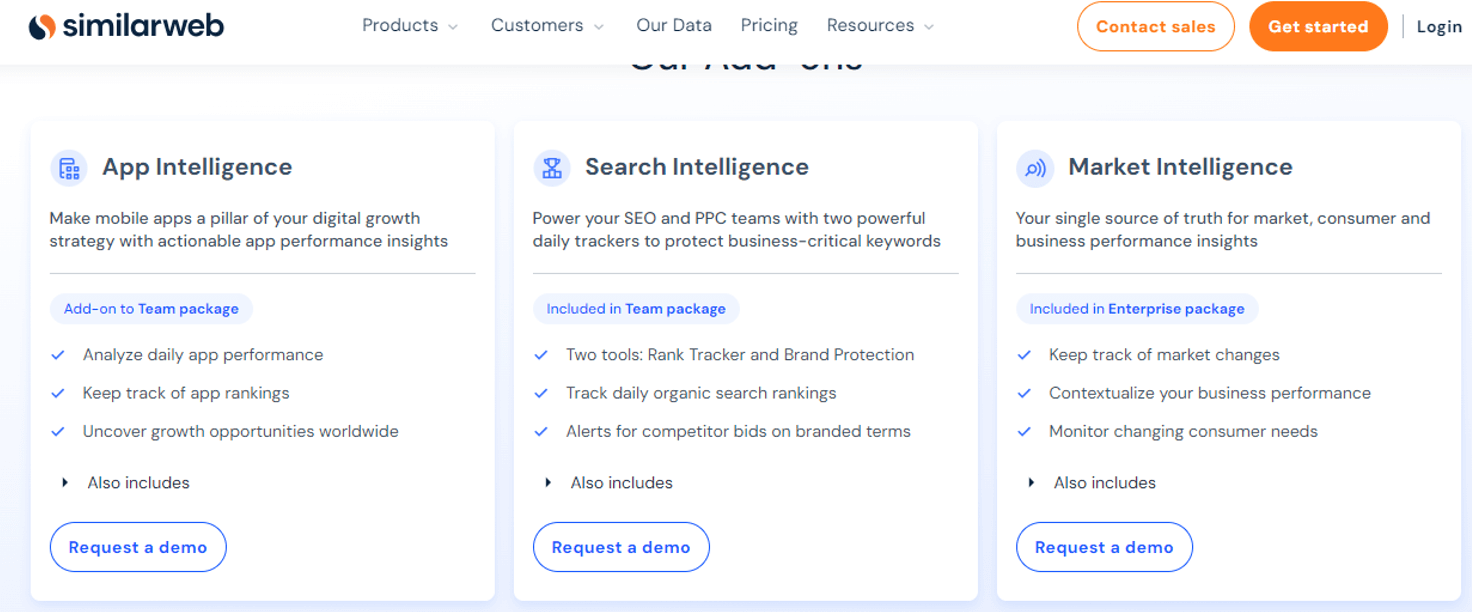This screenshot has height=612, width=1472.
Task: Click the Search Intelligence card icon
Action: click(552, 168)
